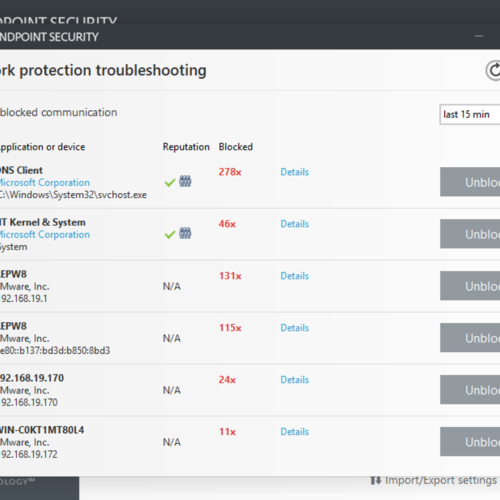Open the last 15 min time range dropdown
This screenshot has width=500, height=500.
pos(470,115)
